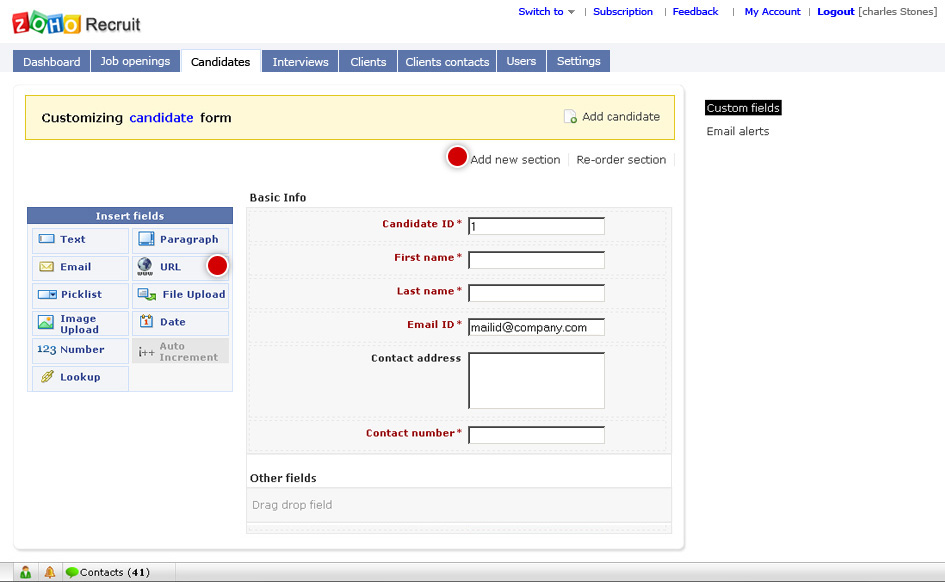Open the Contacts (41) chat bar
Image resolution: width=945 pixels, height=582 pixels.
[x=115, y=572]
